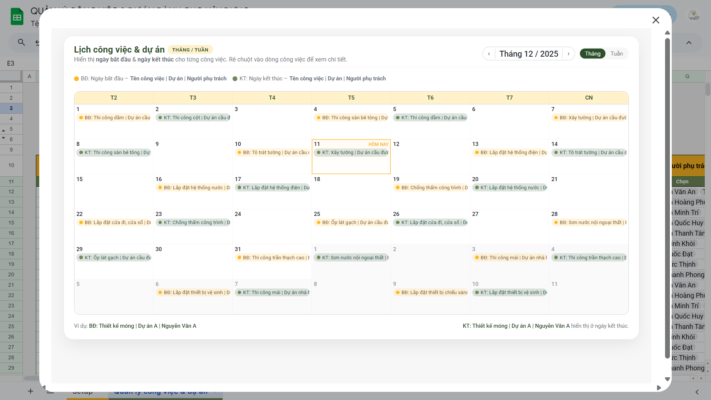Click the T2 column header
711x400 pixels.
[x=113, y=98]
